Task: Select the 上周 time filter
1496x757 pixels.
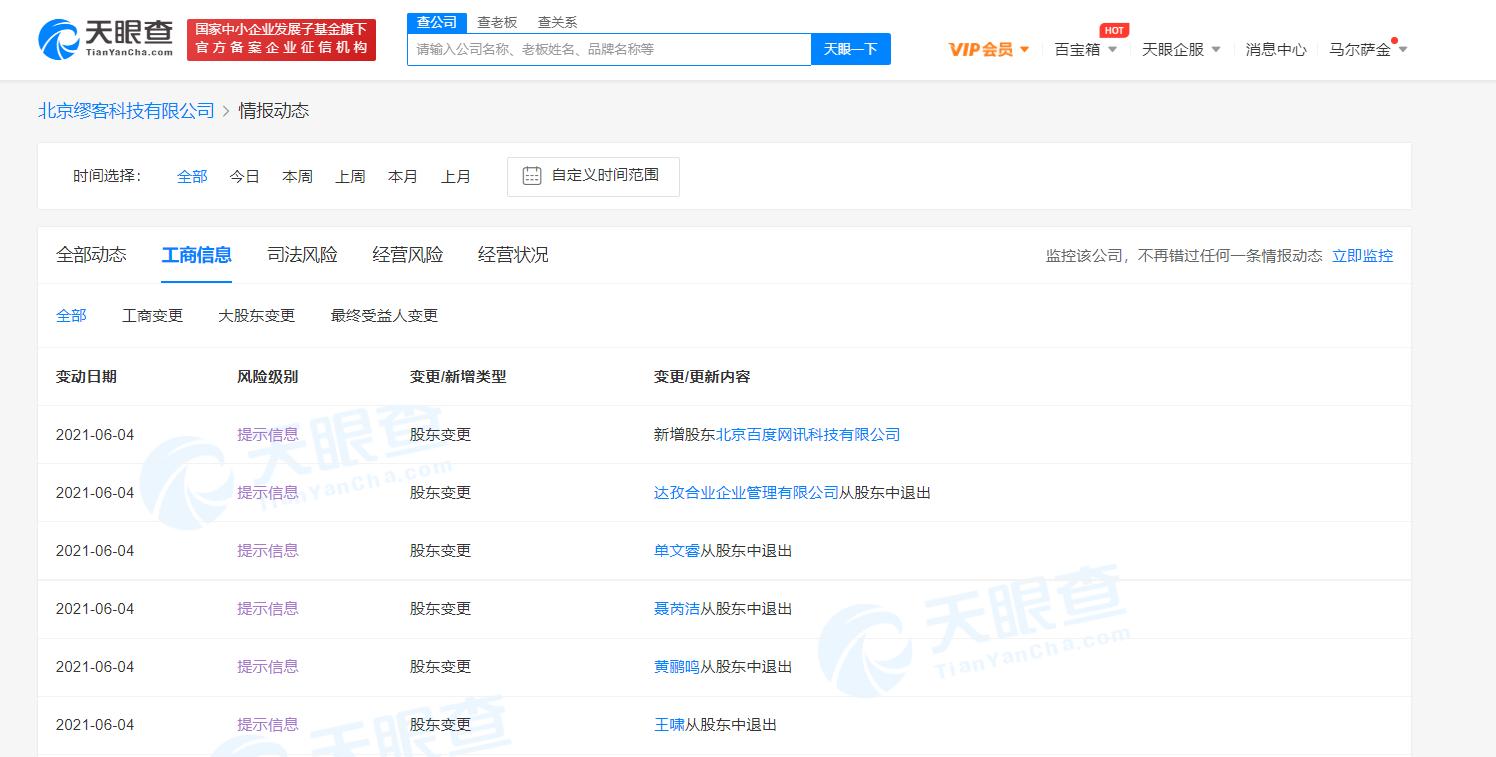Action: coord(350,176)
